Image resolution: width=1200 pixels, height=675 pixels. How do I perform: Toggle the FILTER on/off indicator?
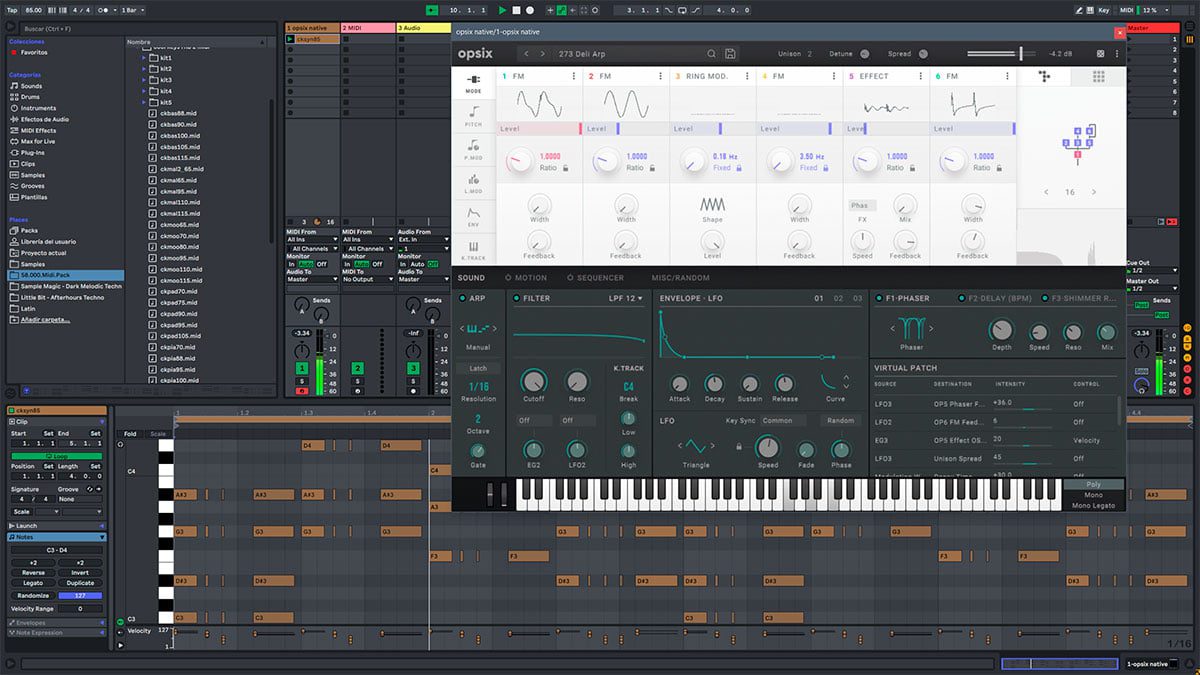point(515,298)
